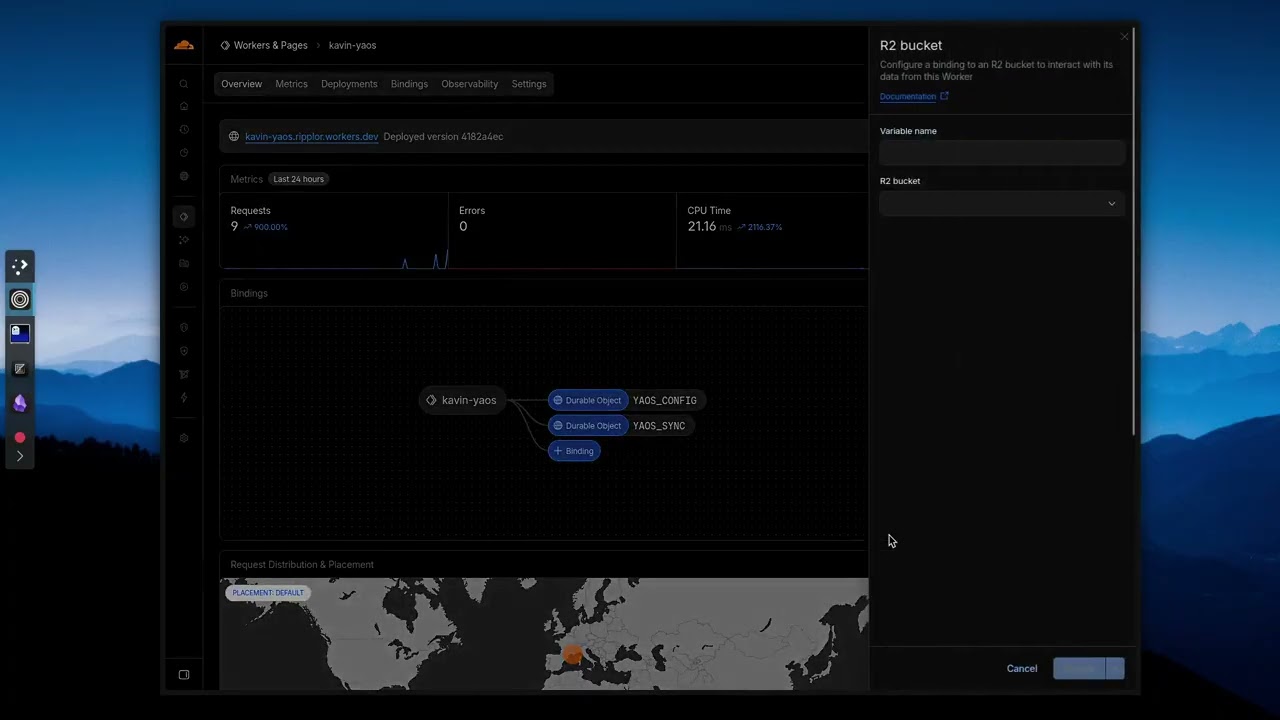Open the split arrow beside submit button
The height and width of the screenshot is (720, 1280).
coord(1115,668)
